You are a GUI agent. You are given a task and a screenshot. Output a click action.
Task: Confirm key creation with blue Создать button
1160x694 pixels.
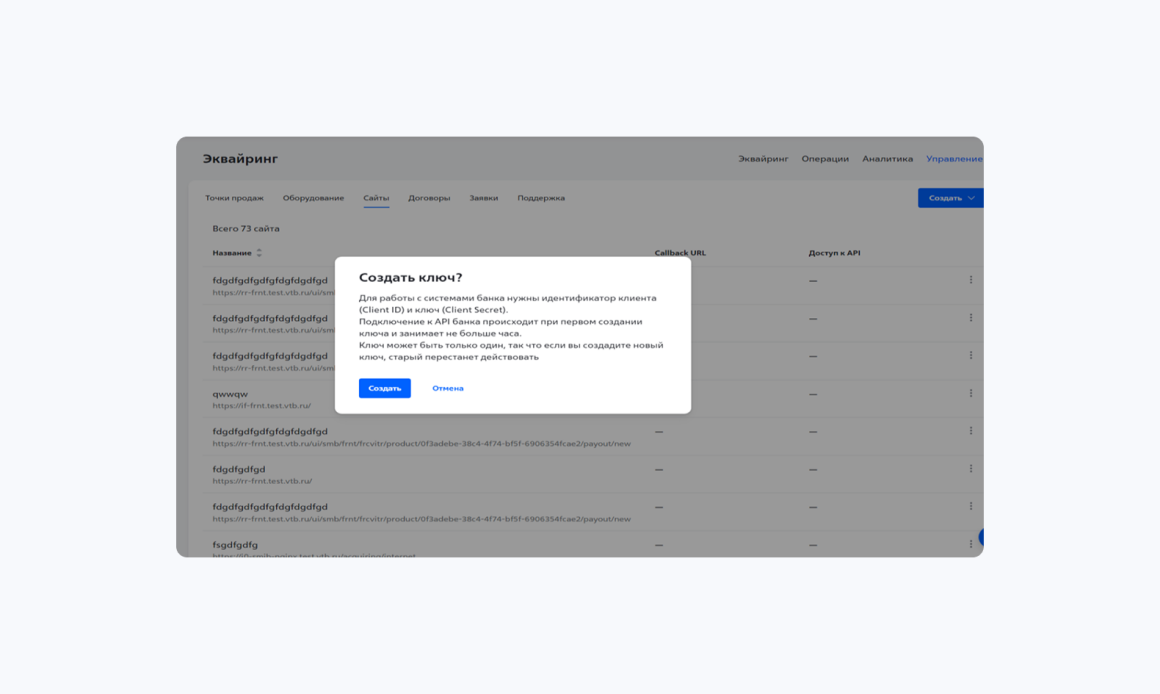point(385,388)
